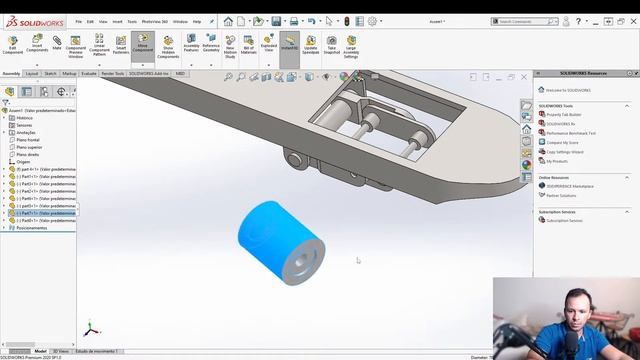Screen dimensions: 640x360
Task: Click the Edit Component tool
Action: 13,44
